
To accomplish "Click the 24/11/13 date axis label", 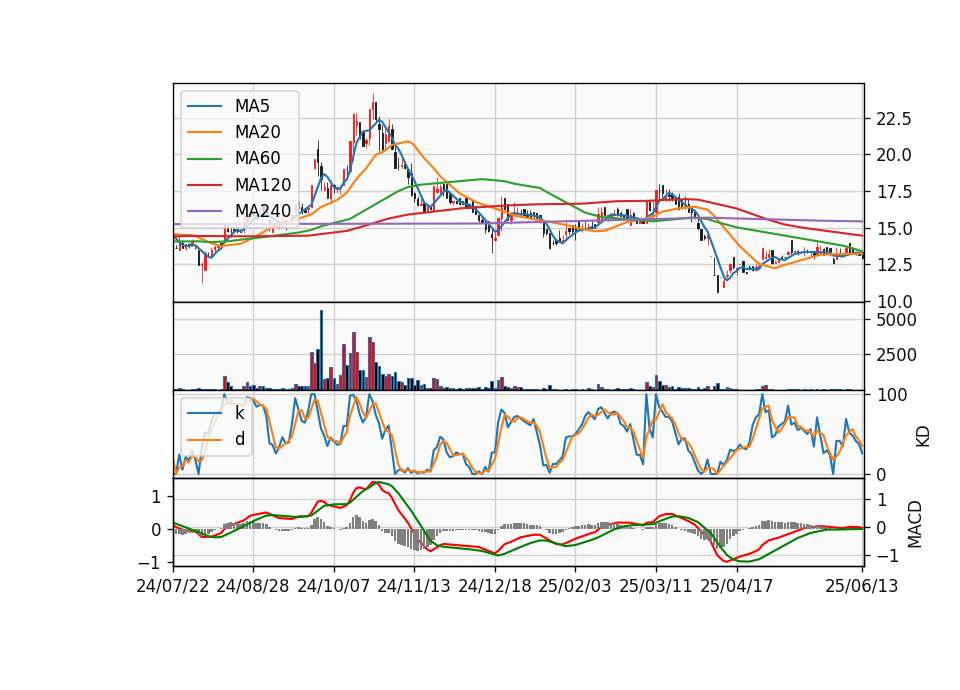I will click(414, 586).
